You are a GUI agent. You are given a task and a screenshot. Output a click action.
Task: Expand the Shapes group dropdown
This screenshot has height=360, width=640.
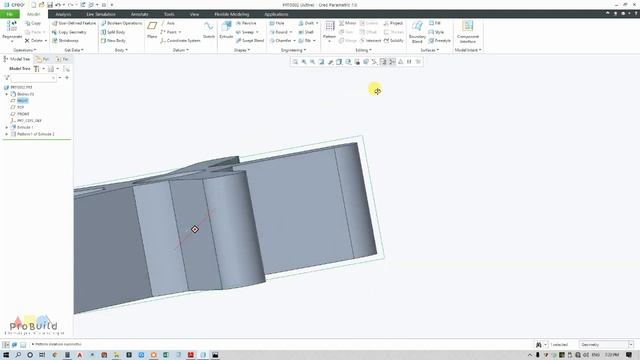[x=242, y=50]
